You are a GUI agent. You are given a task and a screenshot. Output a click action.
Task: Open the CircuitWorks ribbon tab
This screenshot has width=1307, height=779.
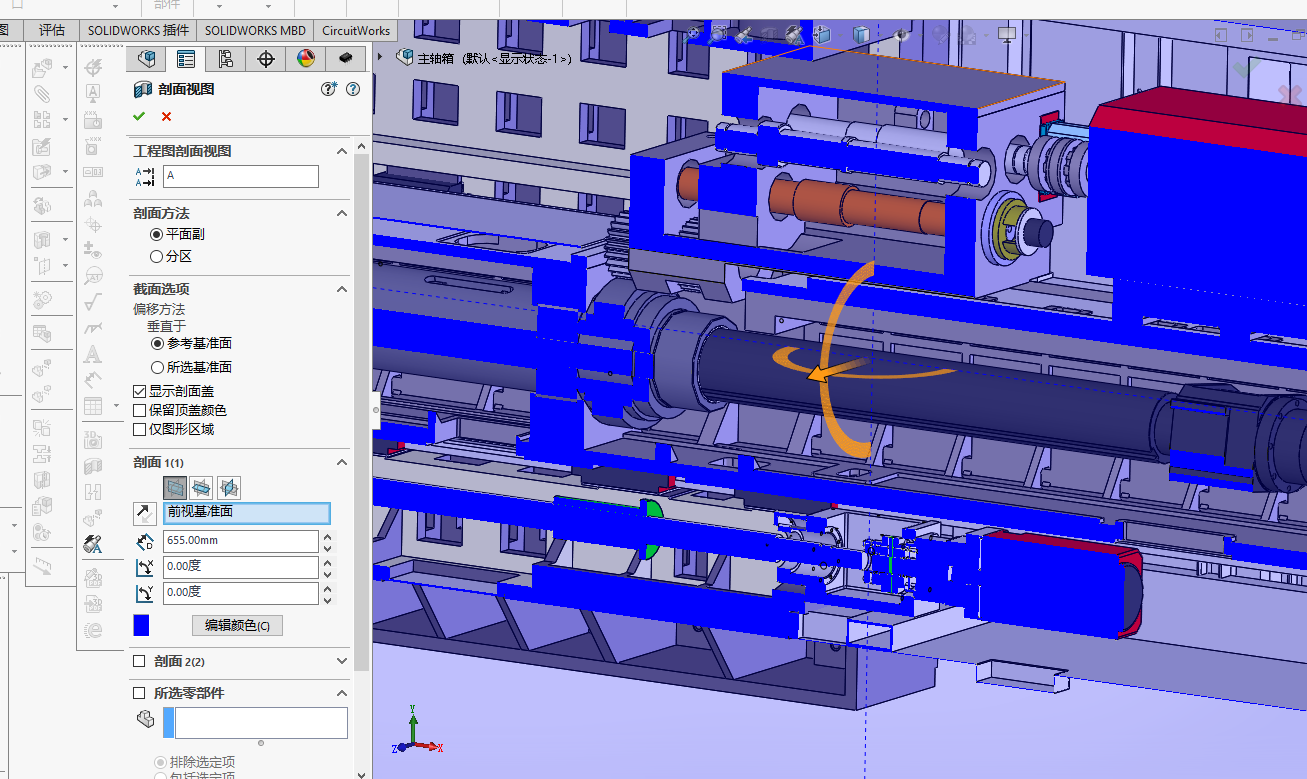click(x=356, y=30)
